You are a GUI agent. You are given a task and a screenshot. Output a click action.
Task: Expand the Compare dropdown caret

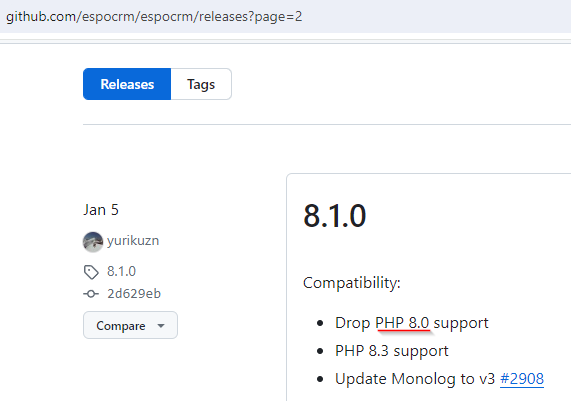pos(161,326)
